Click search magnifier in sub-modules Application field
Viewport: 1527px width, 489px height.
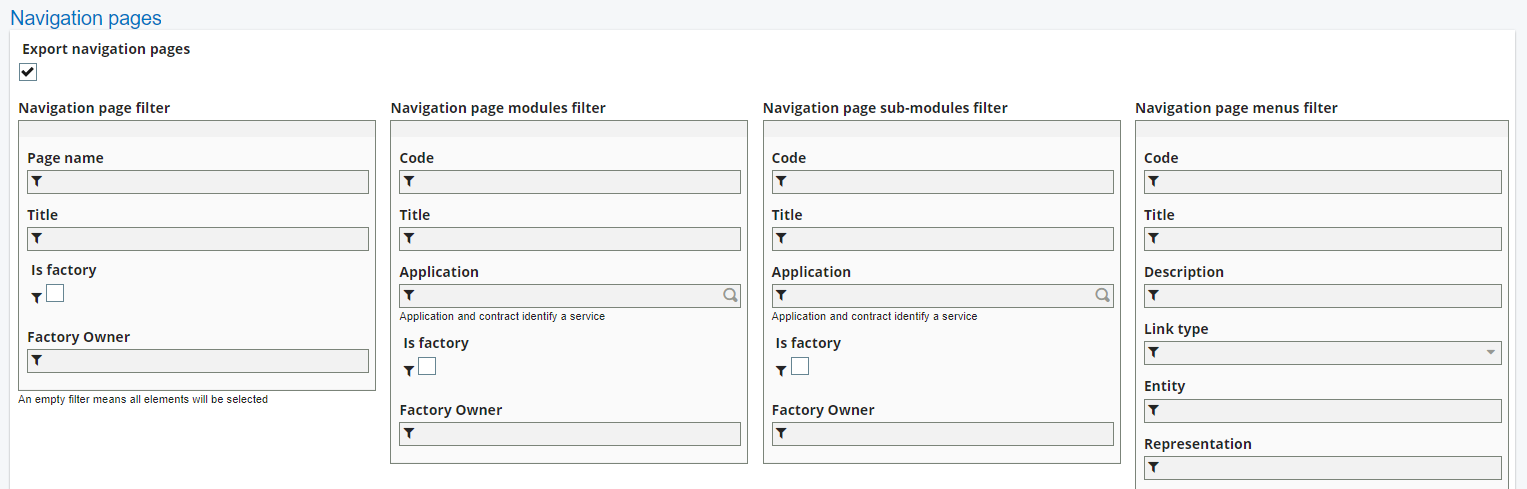[x=1102, y=296]
